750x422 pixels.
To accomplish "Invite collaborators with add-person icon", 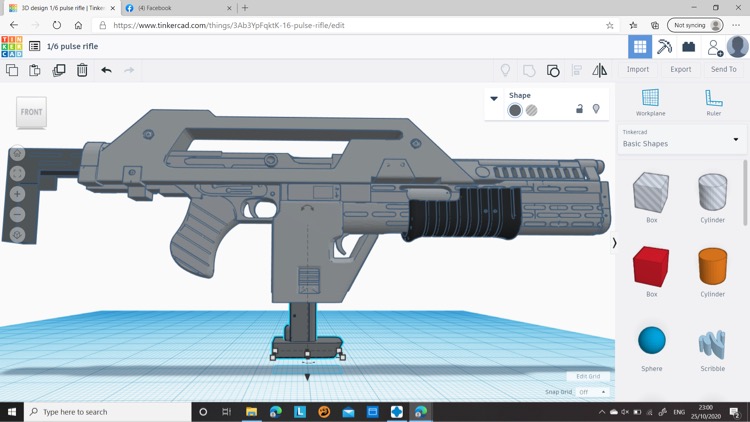I will click(715, 47).
